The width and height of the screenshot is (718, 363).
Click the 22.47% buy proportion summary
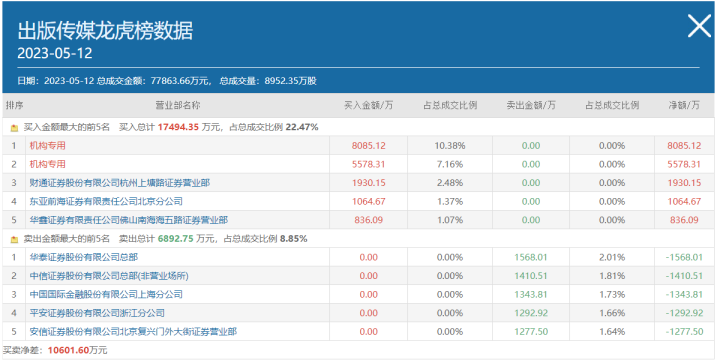pyautogui.click(x=302, y=127)
